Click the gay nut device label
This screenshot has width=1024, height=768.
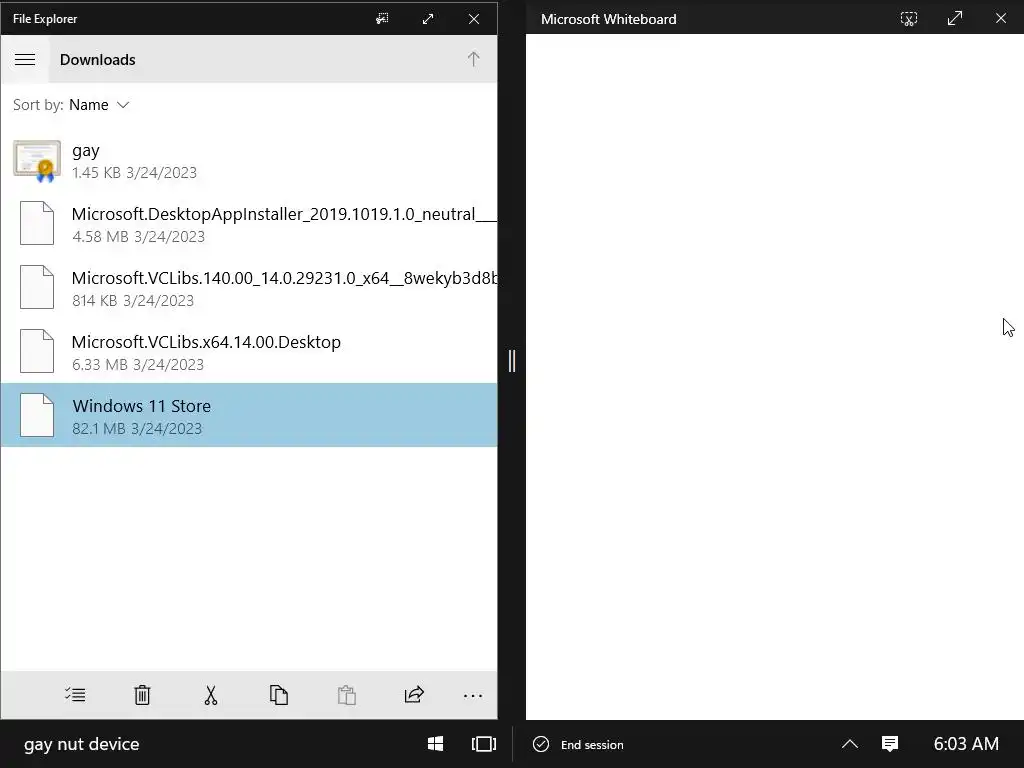pyautogui.click(x=82, y=744)
